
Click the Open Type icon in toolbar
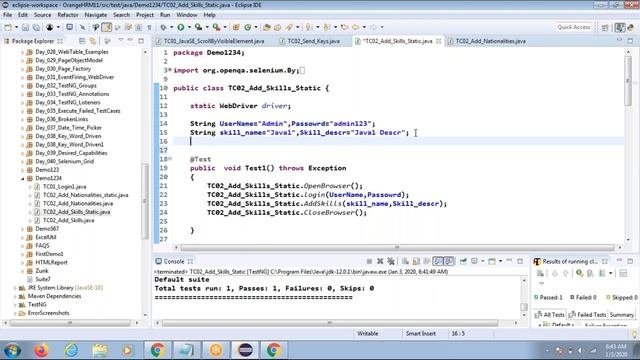267,27
